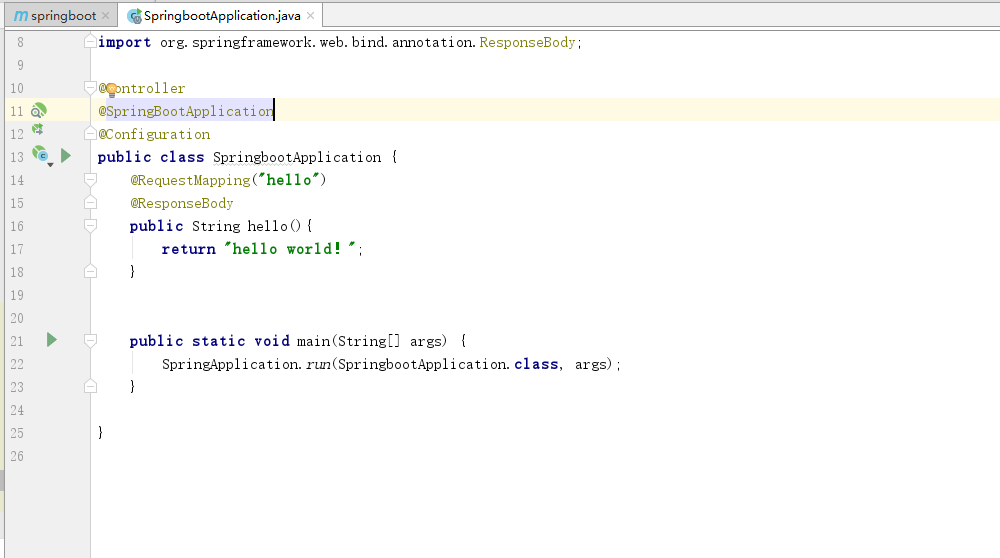Viewport: 1000px width, 558px height.
Task: Switch to the SpringbootApplication.java tab
Action: (x=221, y=16)
